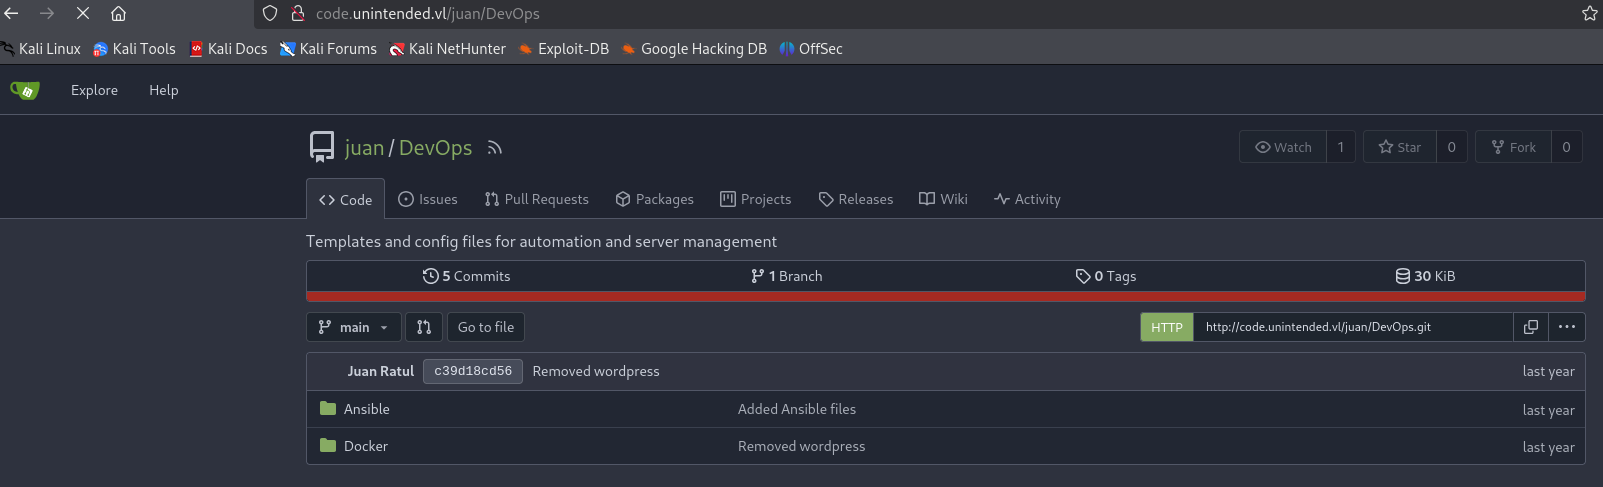Click the compare branches icon button

[424, 327]
